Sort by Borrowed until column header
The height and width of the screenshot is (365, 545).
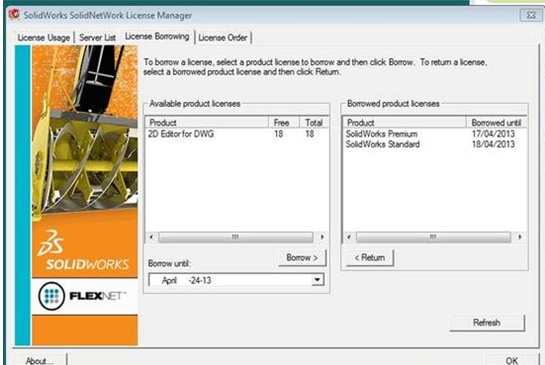pyautogui.click(x=496, y=122)
